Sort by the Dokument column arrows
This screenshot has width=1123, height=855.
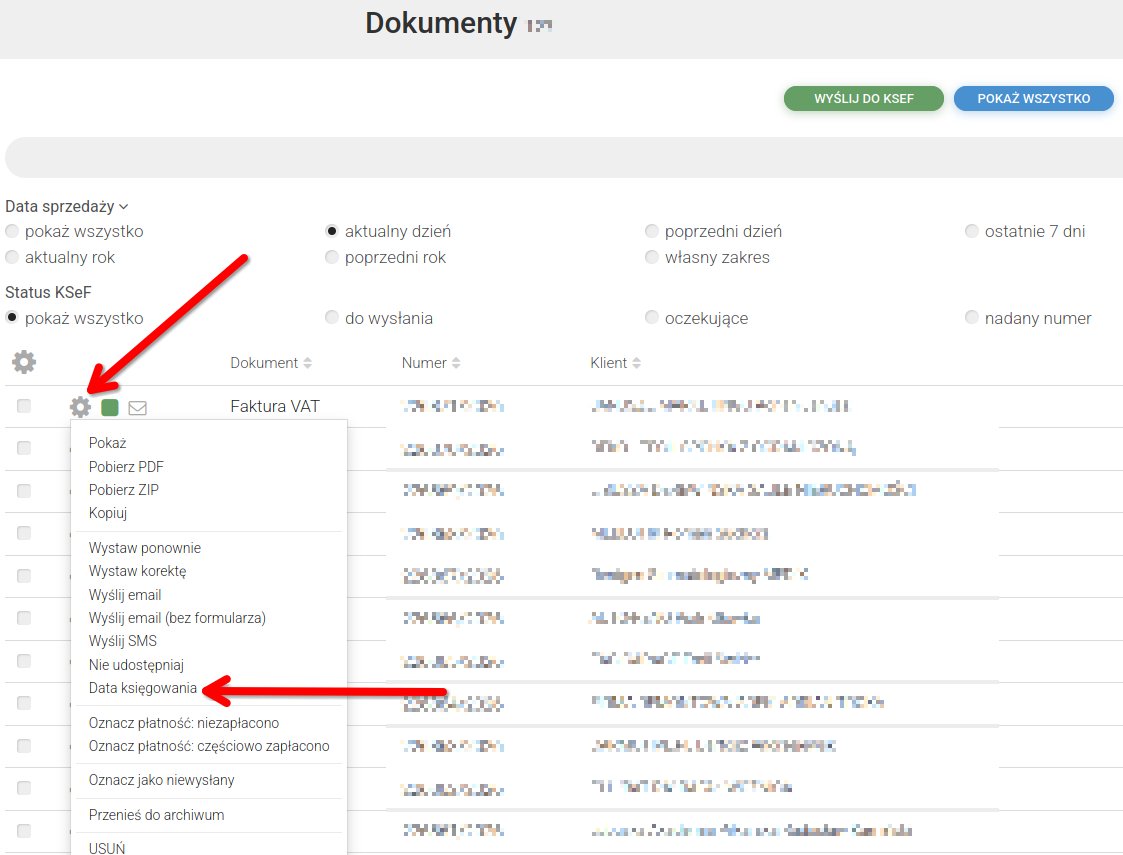tap(307, 363)
